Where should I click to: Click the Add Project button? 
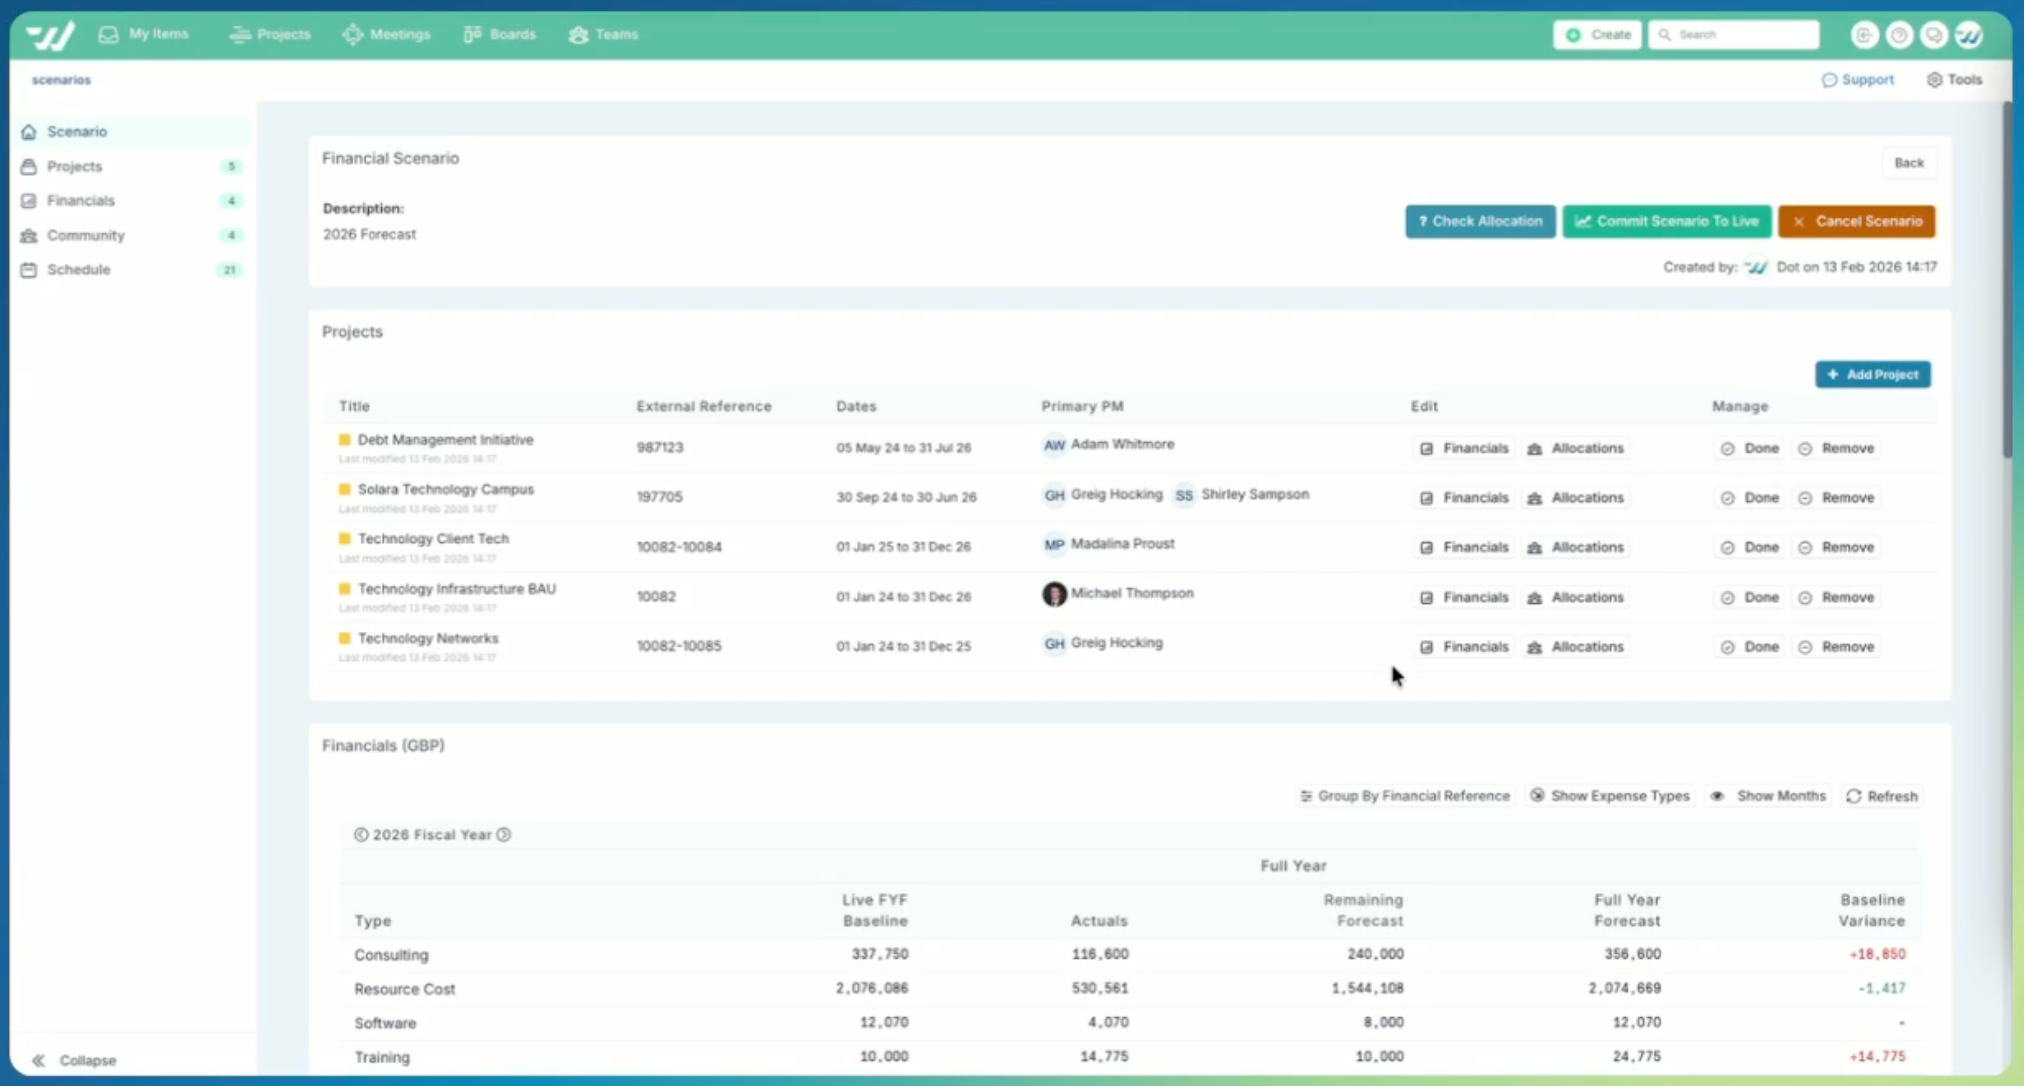click(x=1872, y=374)
